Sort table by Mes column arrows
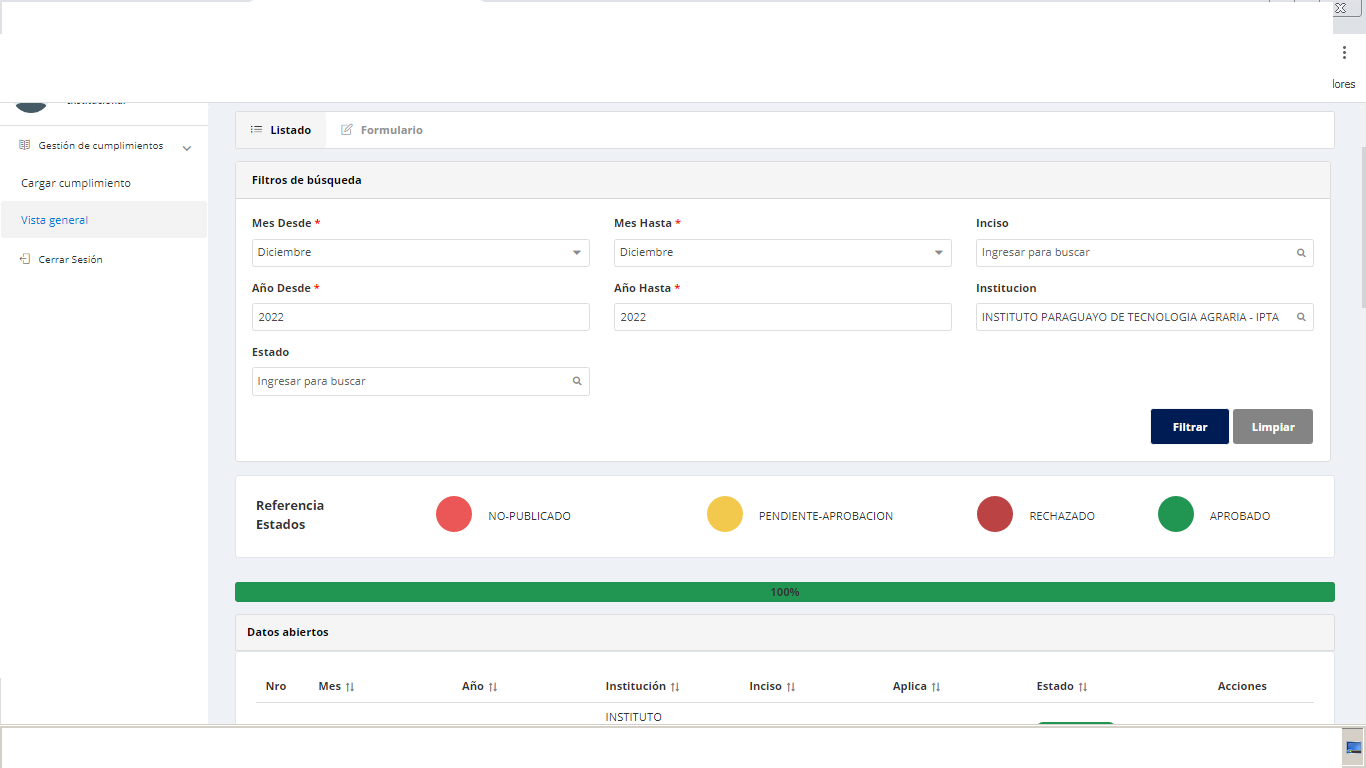Screen dimensions: 1366x768 point(350,687)
